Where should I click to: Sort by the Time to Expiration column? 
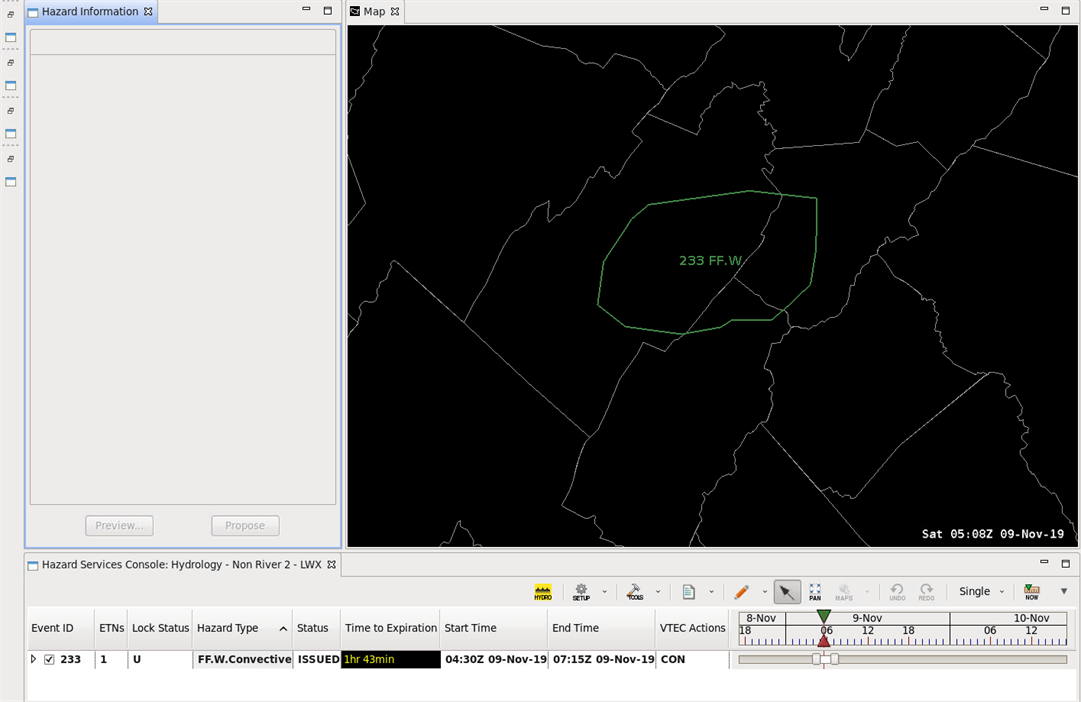[x=390, y=628]
